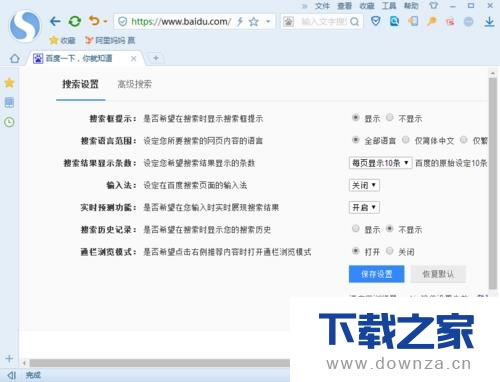Open 每页显示10条 results dropdown
This screenshot has height=382, width=500.
[x=380, y=163]
